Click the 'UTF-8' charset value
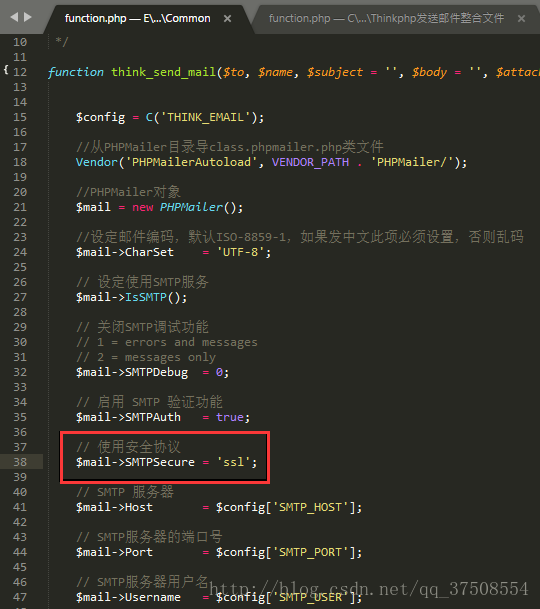 [x=240, y=252]
